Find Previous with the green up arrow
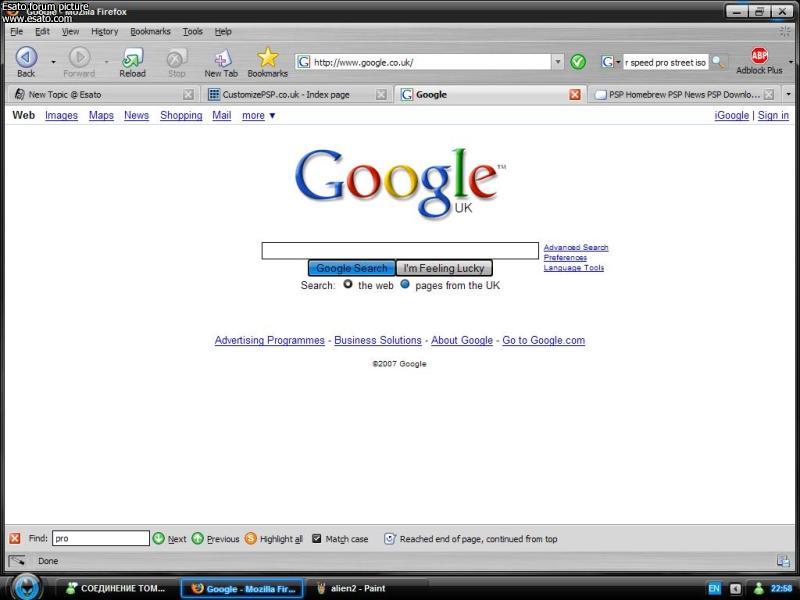 [197, 538]
